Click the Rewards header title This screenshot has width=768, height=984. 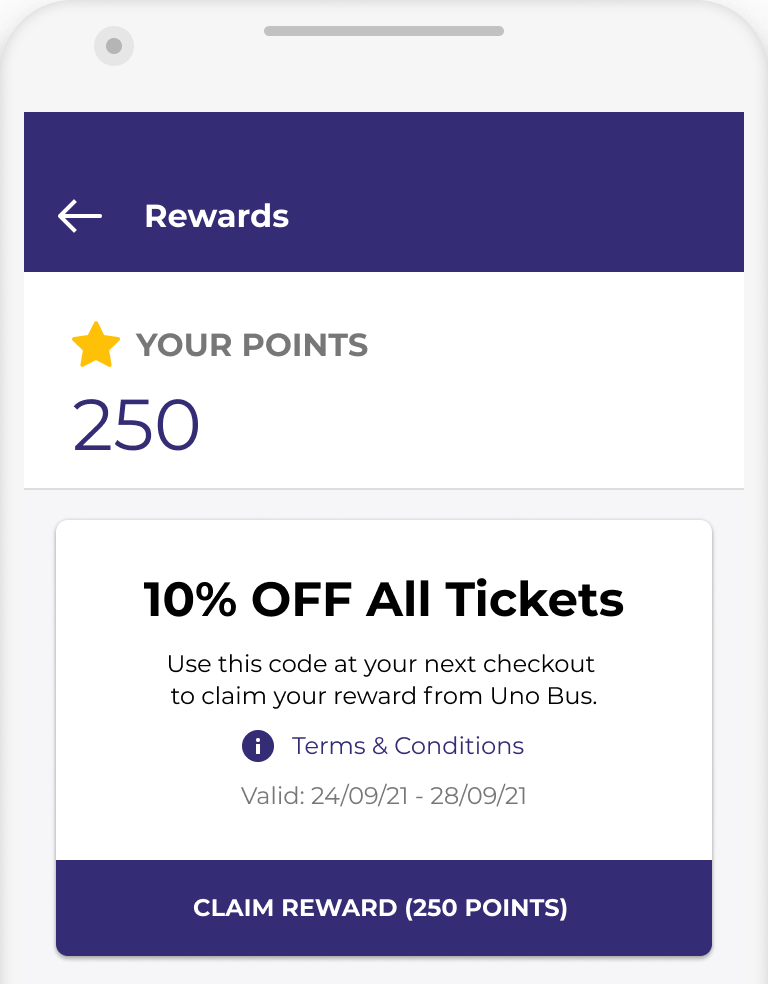pyautogui.click(x=217, y=216)
